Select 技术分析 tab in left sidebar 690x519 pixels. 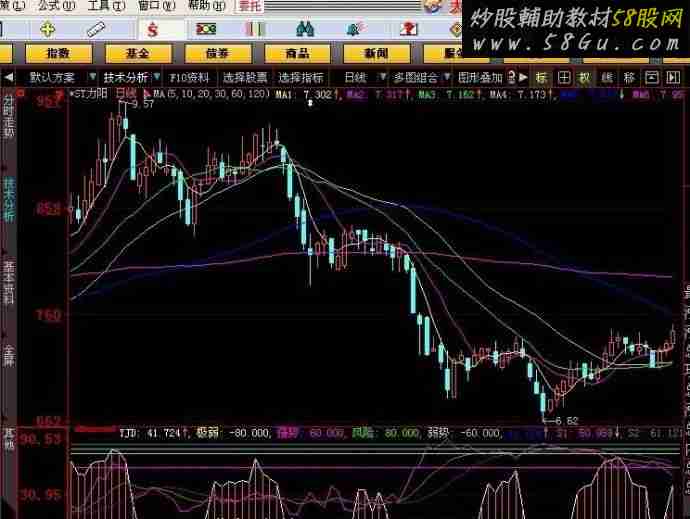[8, 199]
